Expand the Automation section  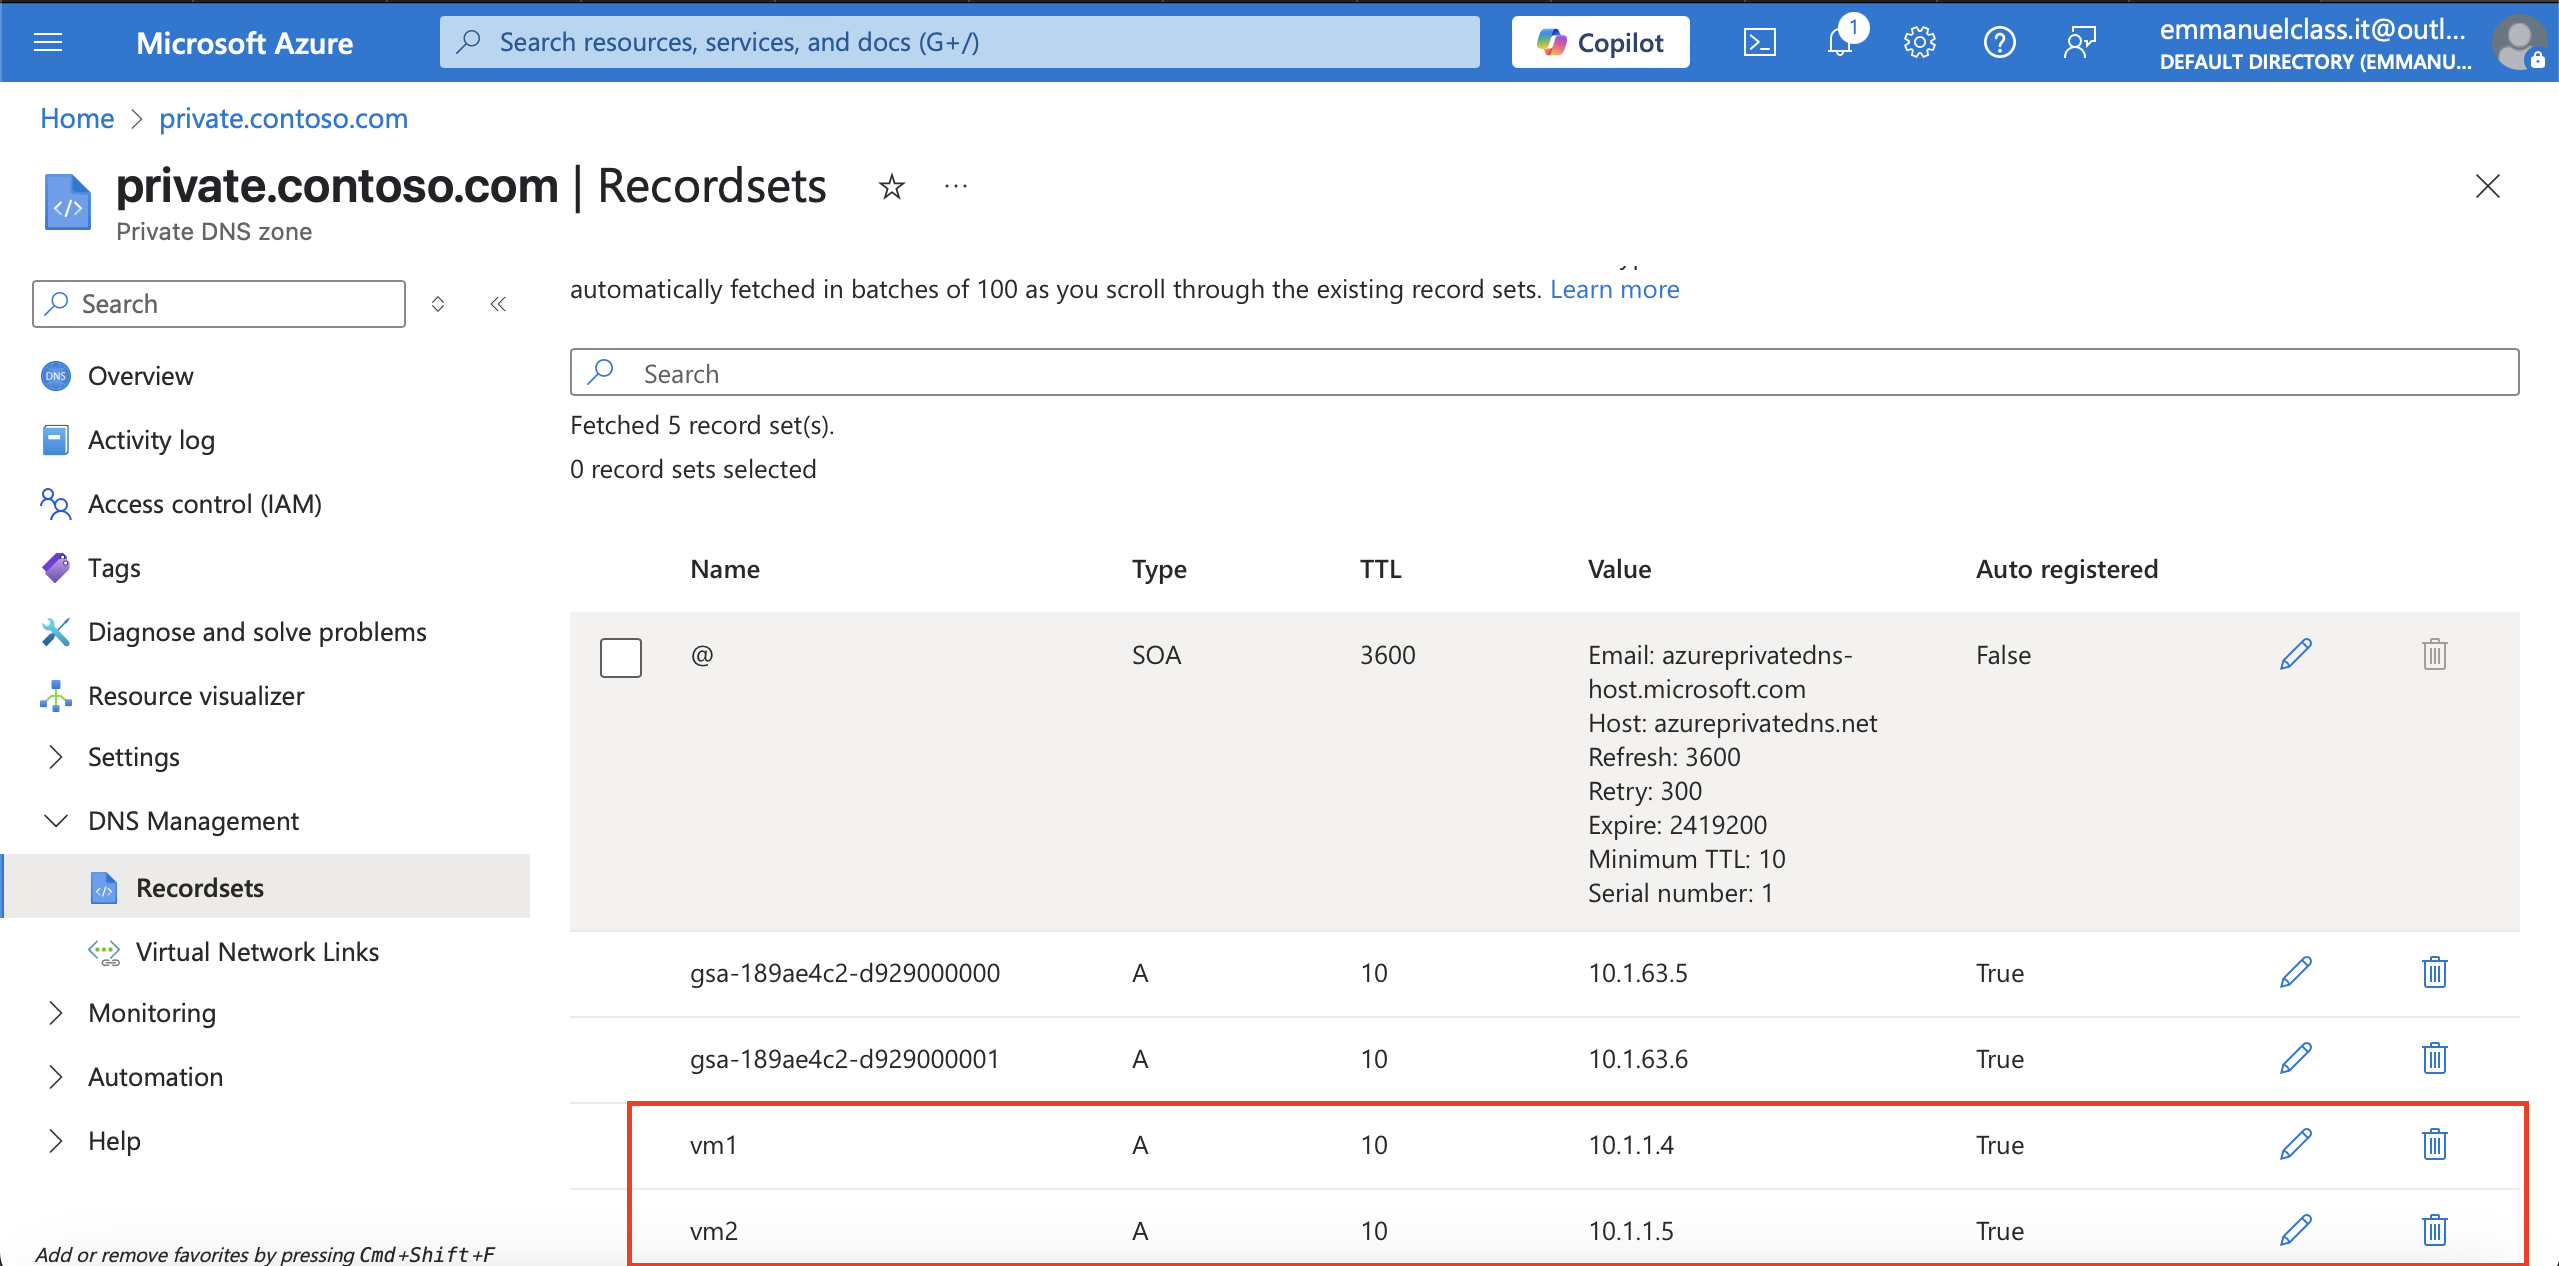[x=56, y=1077]
